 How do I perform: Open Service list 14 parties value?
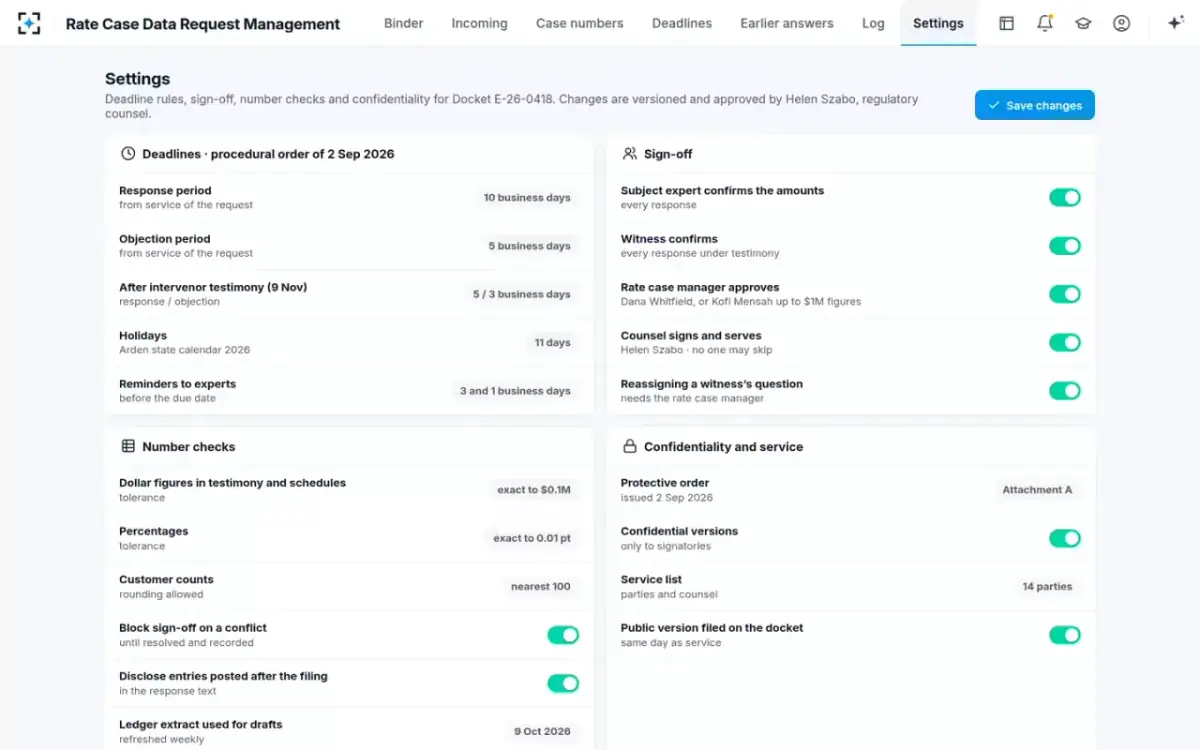pyautogui.click(x=1047, y=587)
